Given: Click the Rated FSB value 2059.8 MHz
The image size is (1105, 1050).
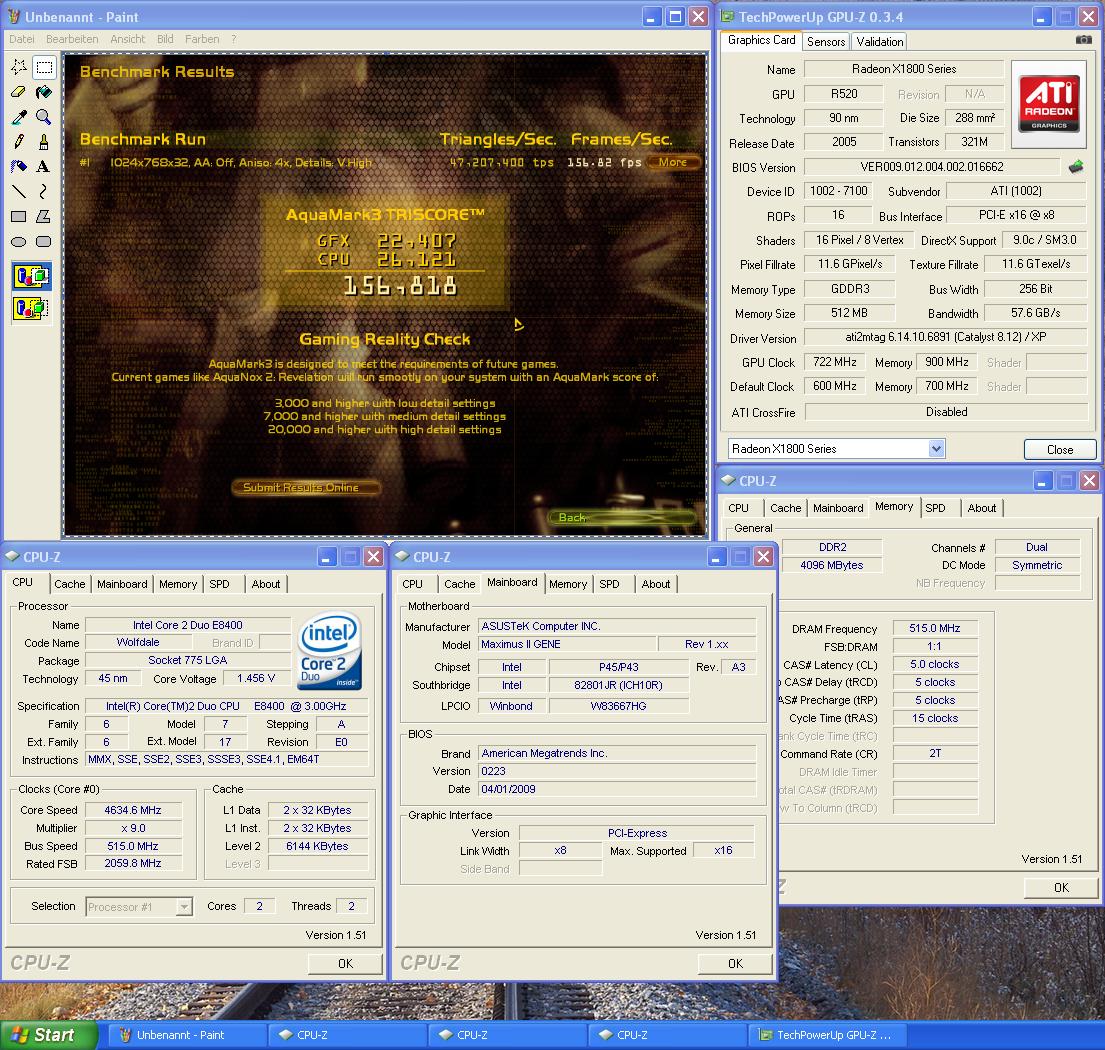Looking at the screenshot, I should [x=133, y=863].
